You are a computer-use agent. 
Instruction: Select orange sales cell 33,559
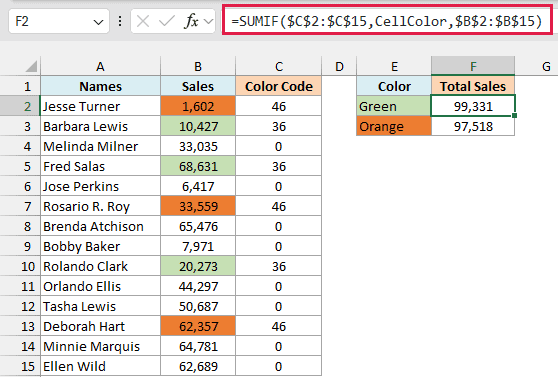tap(198, 206)
